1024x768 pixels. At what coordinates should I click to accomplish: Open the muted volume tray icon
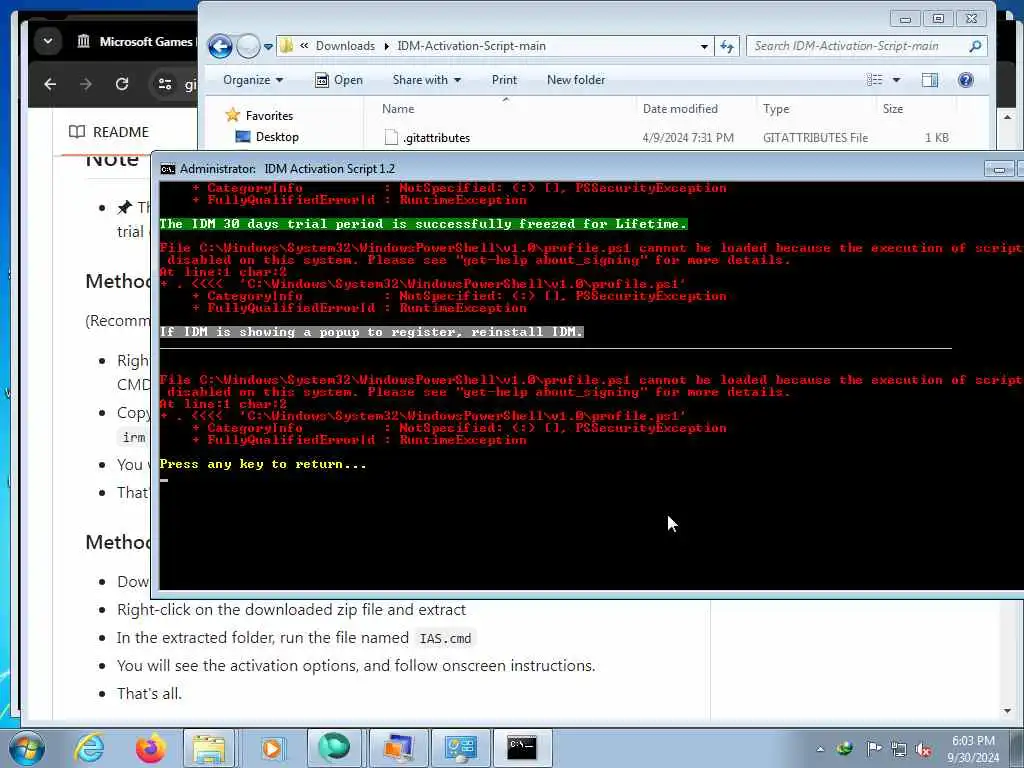(x=924, y=750)
